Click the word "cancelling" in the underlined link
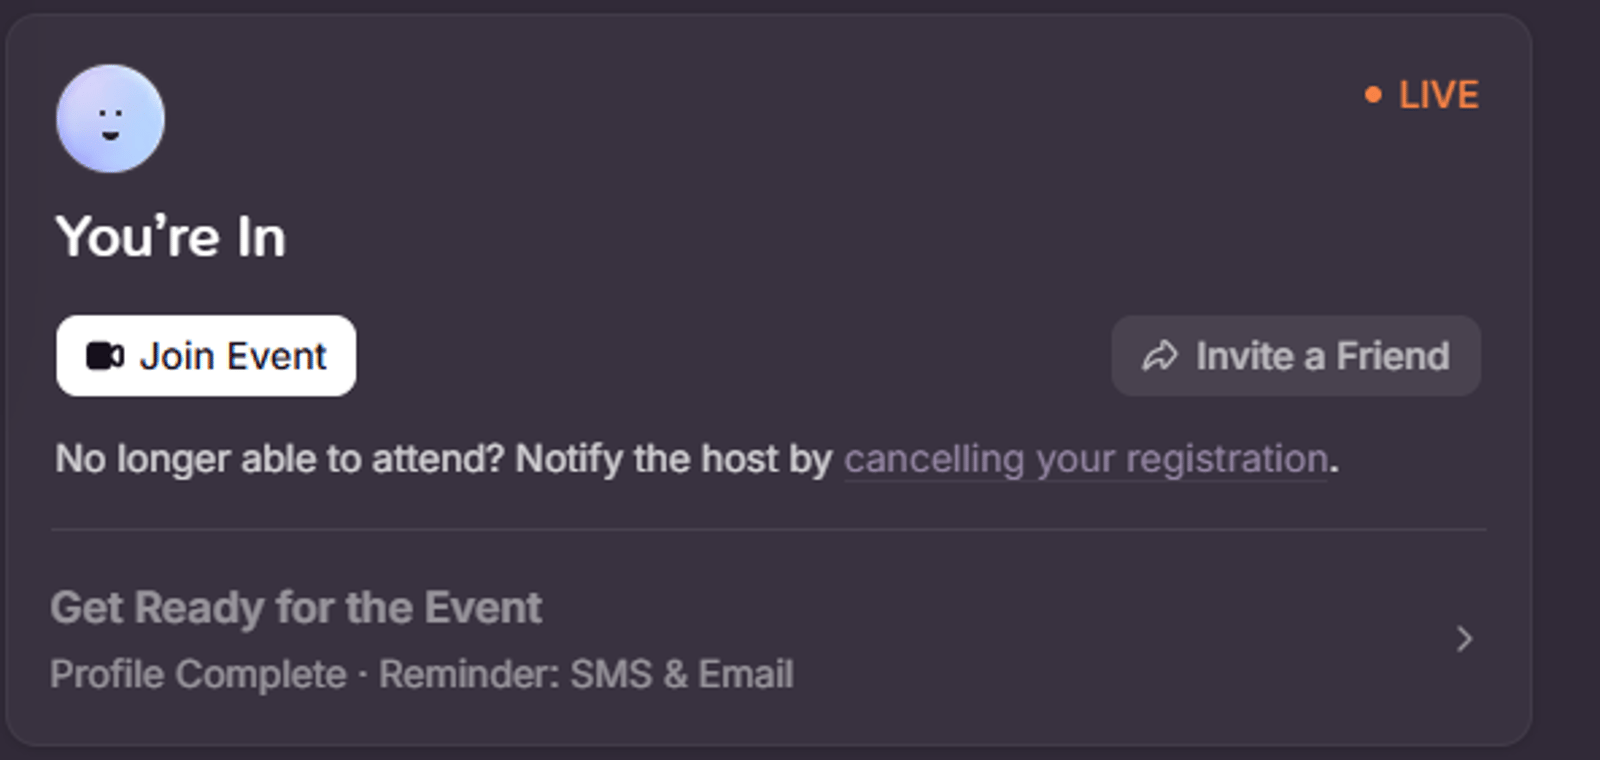Screen dimensions: 1600x760 (x=934, y=459)
